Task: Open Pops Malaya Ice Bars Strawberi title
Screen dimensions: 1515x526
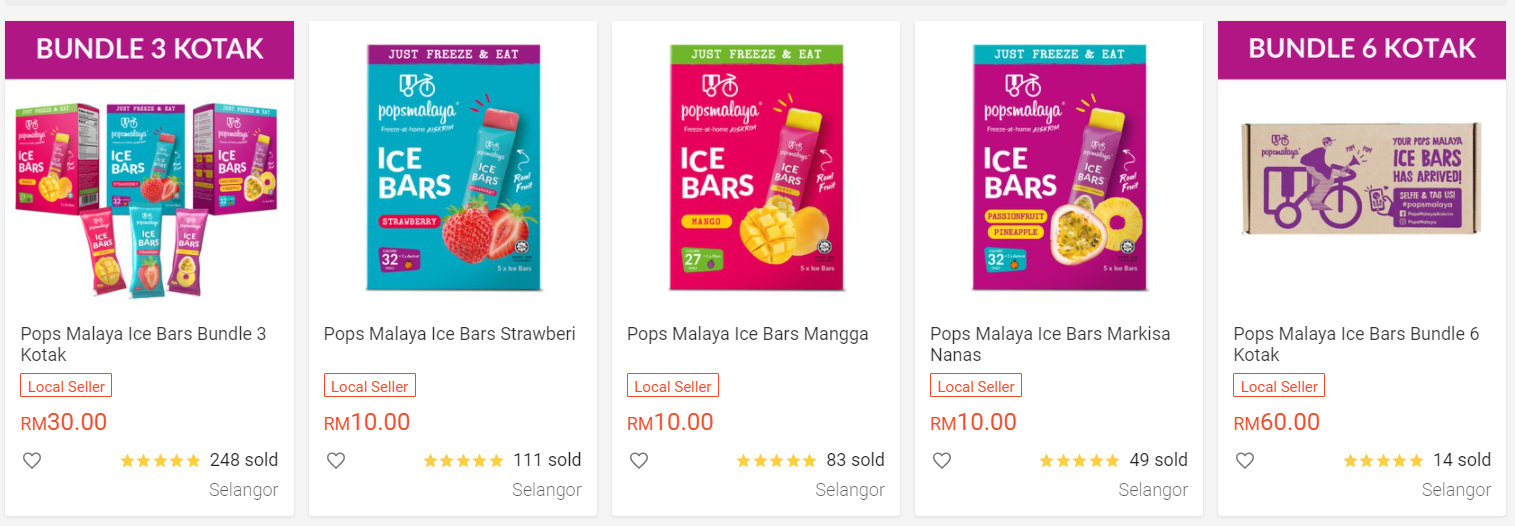Action: [x=449, y=334]
